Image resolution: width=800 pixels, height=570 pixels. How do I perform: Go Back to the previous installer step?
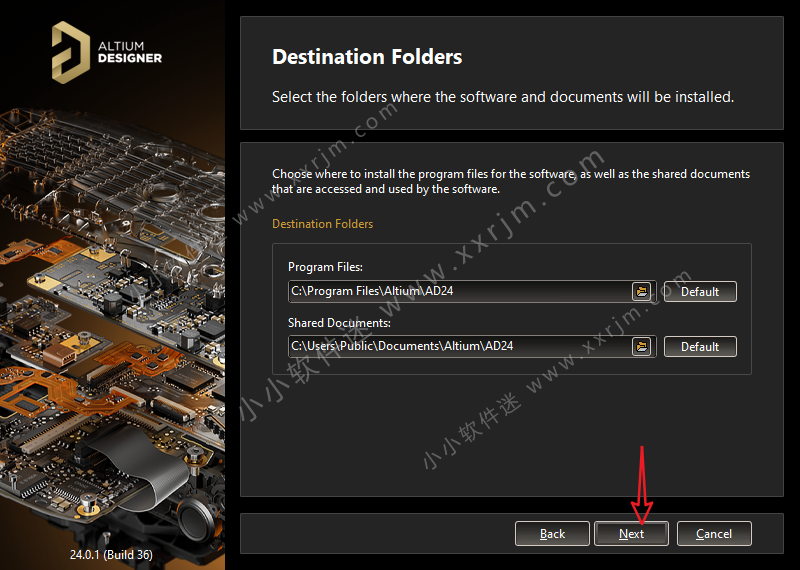point(552,533)
